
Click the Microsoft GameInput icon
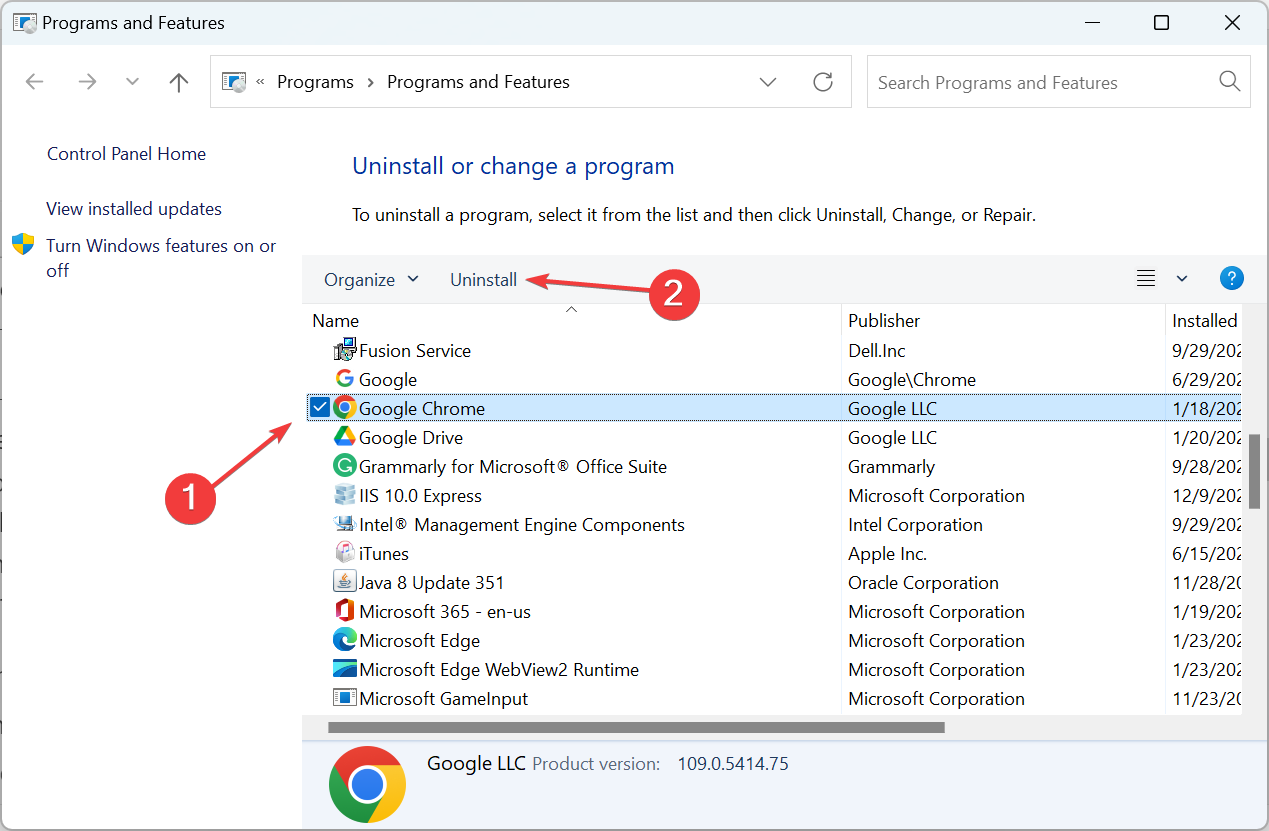coord(344,698)
